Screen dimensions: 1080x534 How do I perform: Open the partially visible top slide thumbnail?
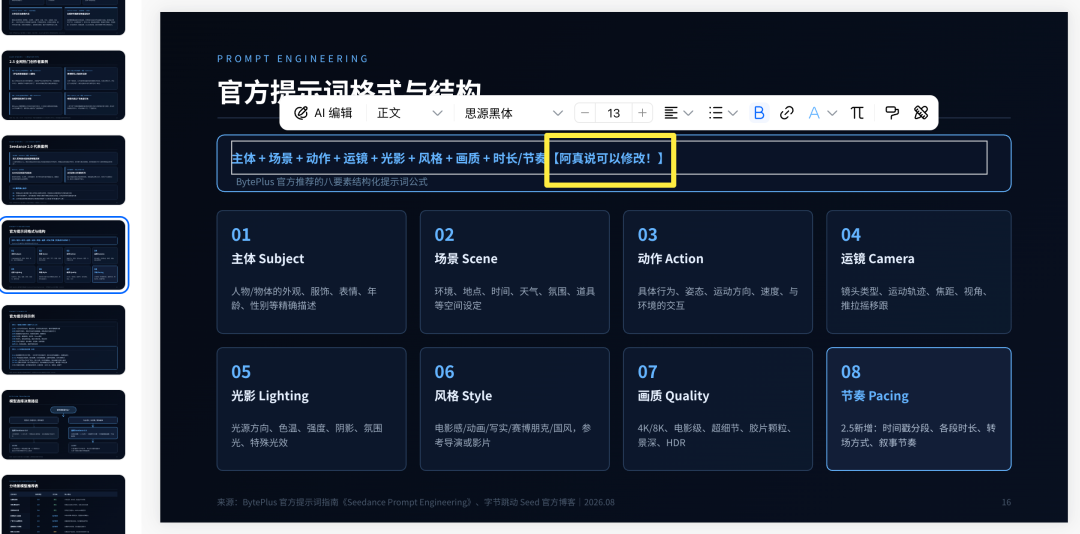(64, 17)
